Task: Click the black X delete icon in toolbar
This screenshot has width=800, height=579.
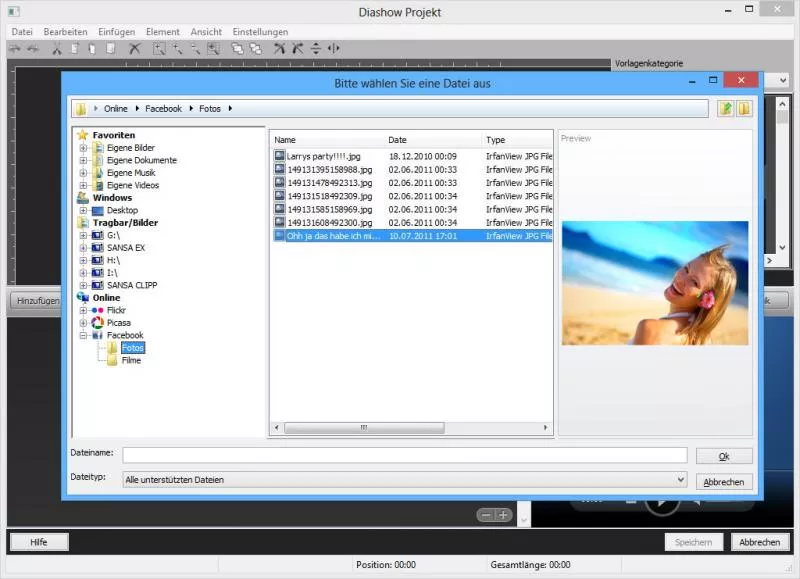Action: point(135,49)
